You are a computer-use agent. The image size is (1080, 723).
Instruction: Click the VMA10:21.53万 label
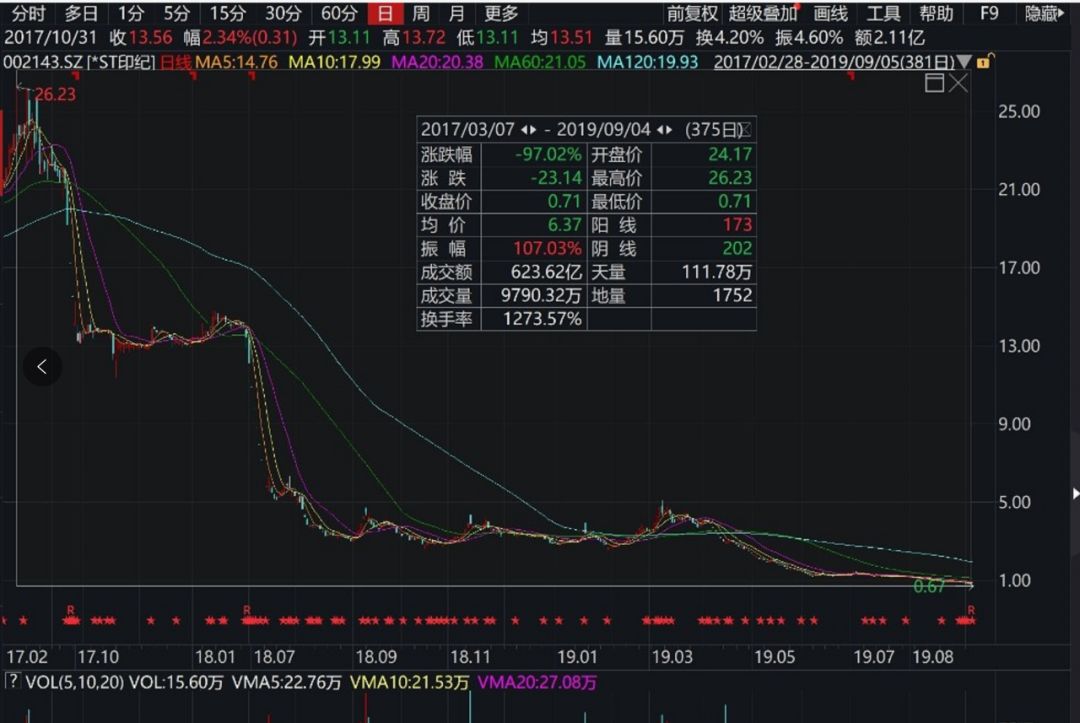[409, 682]
